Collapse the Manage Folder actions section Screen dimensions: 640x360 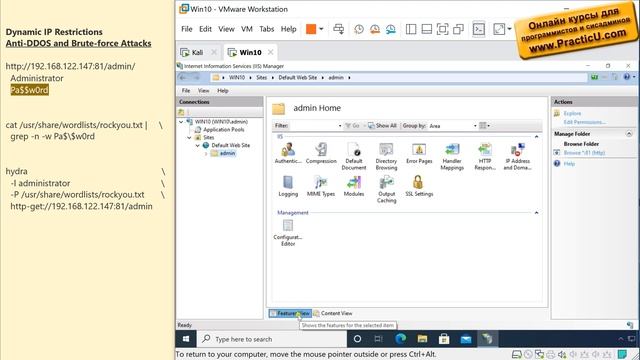coord(629,134)
